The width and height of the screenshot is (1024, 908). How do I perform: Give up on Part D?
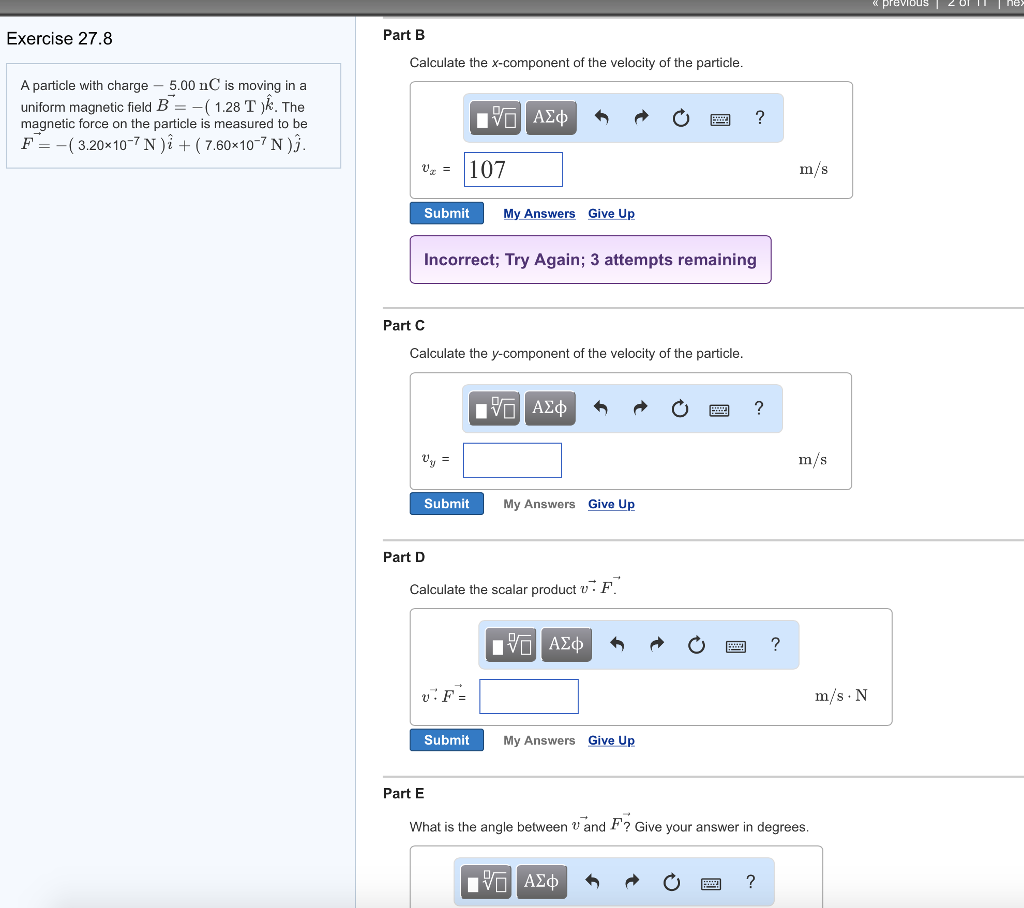coord(611,741)
